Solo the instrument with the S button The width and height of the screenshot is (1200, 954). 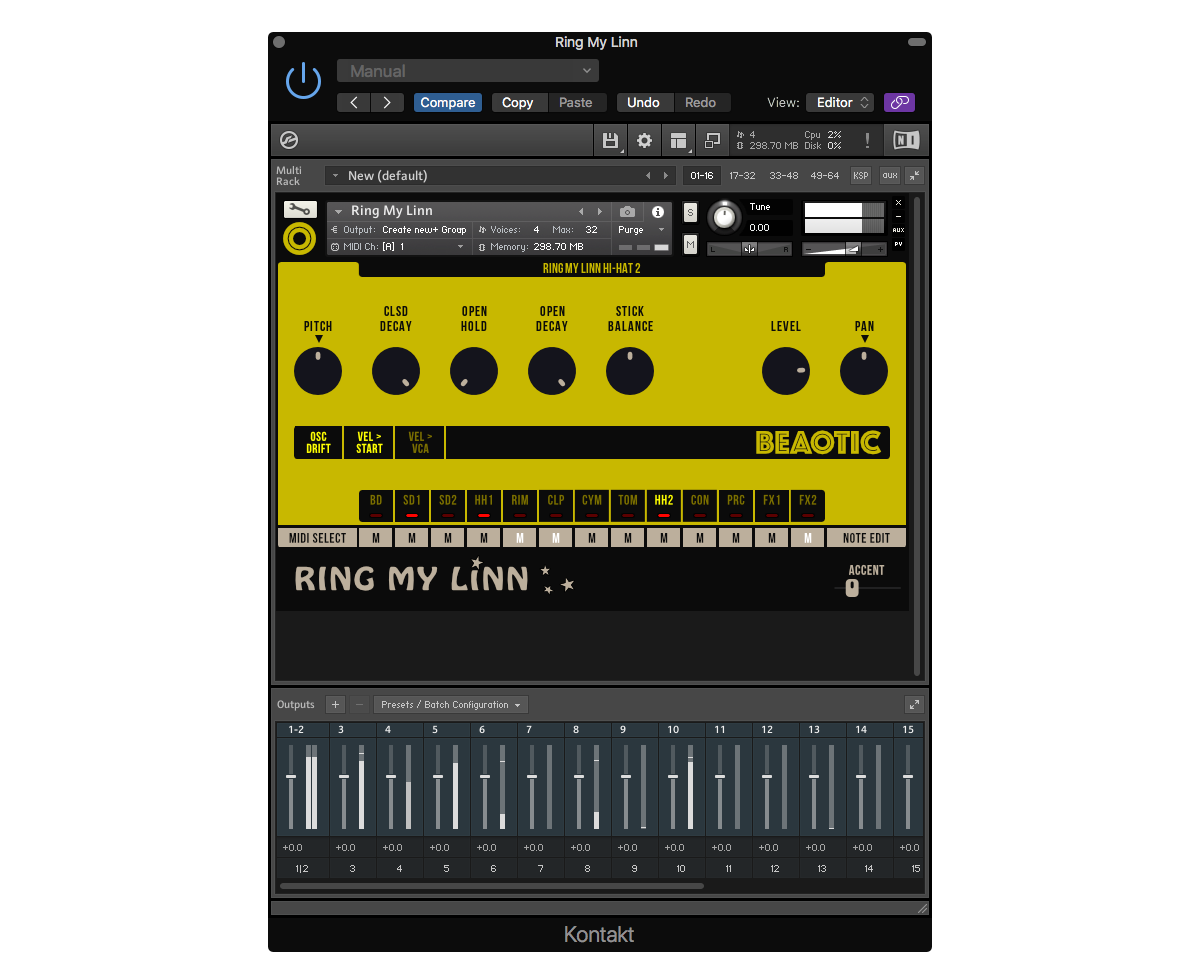[690, 212]
